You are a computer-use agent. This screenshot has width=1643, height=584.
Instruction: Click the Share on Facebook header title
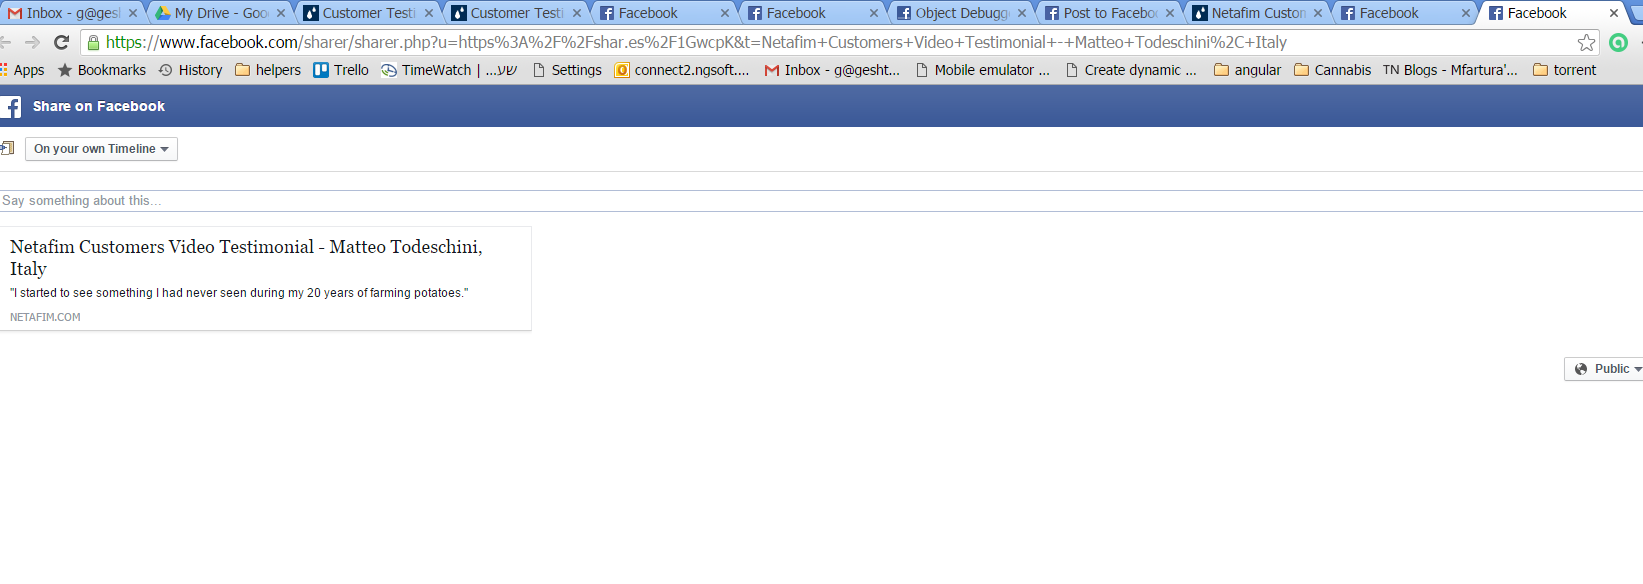tap(99, 106)
